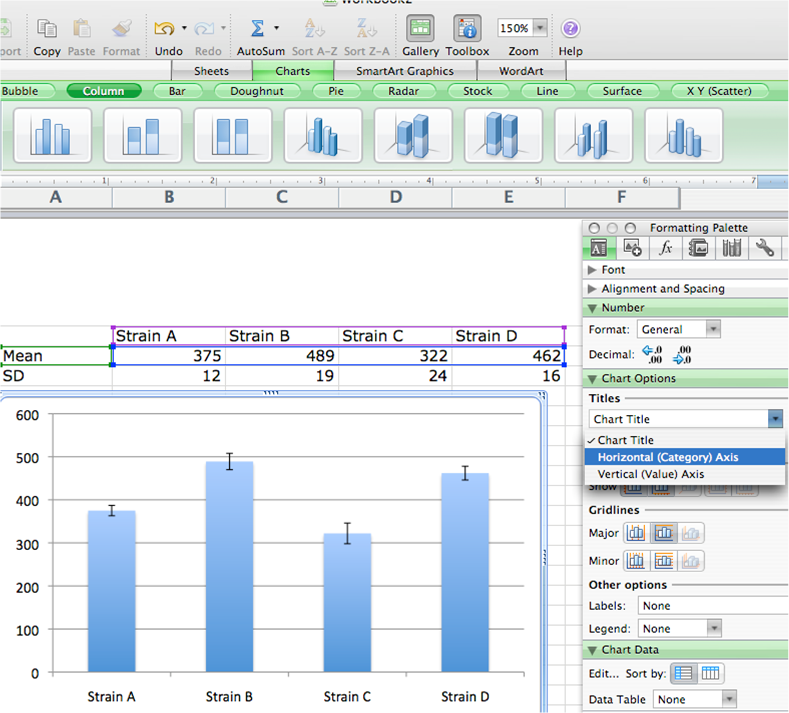Viewport: 789px width, 713px height.
Task: Open Help with the purple question icon
Action: click(x=570, y=29)
